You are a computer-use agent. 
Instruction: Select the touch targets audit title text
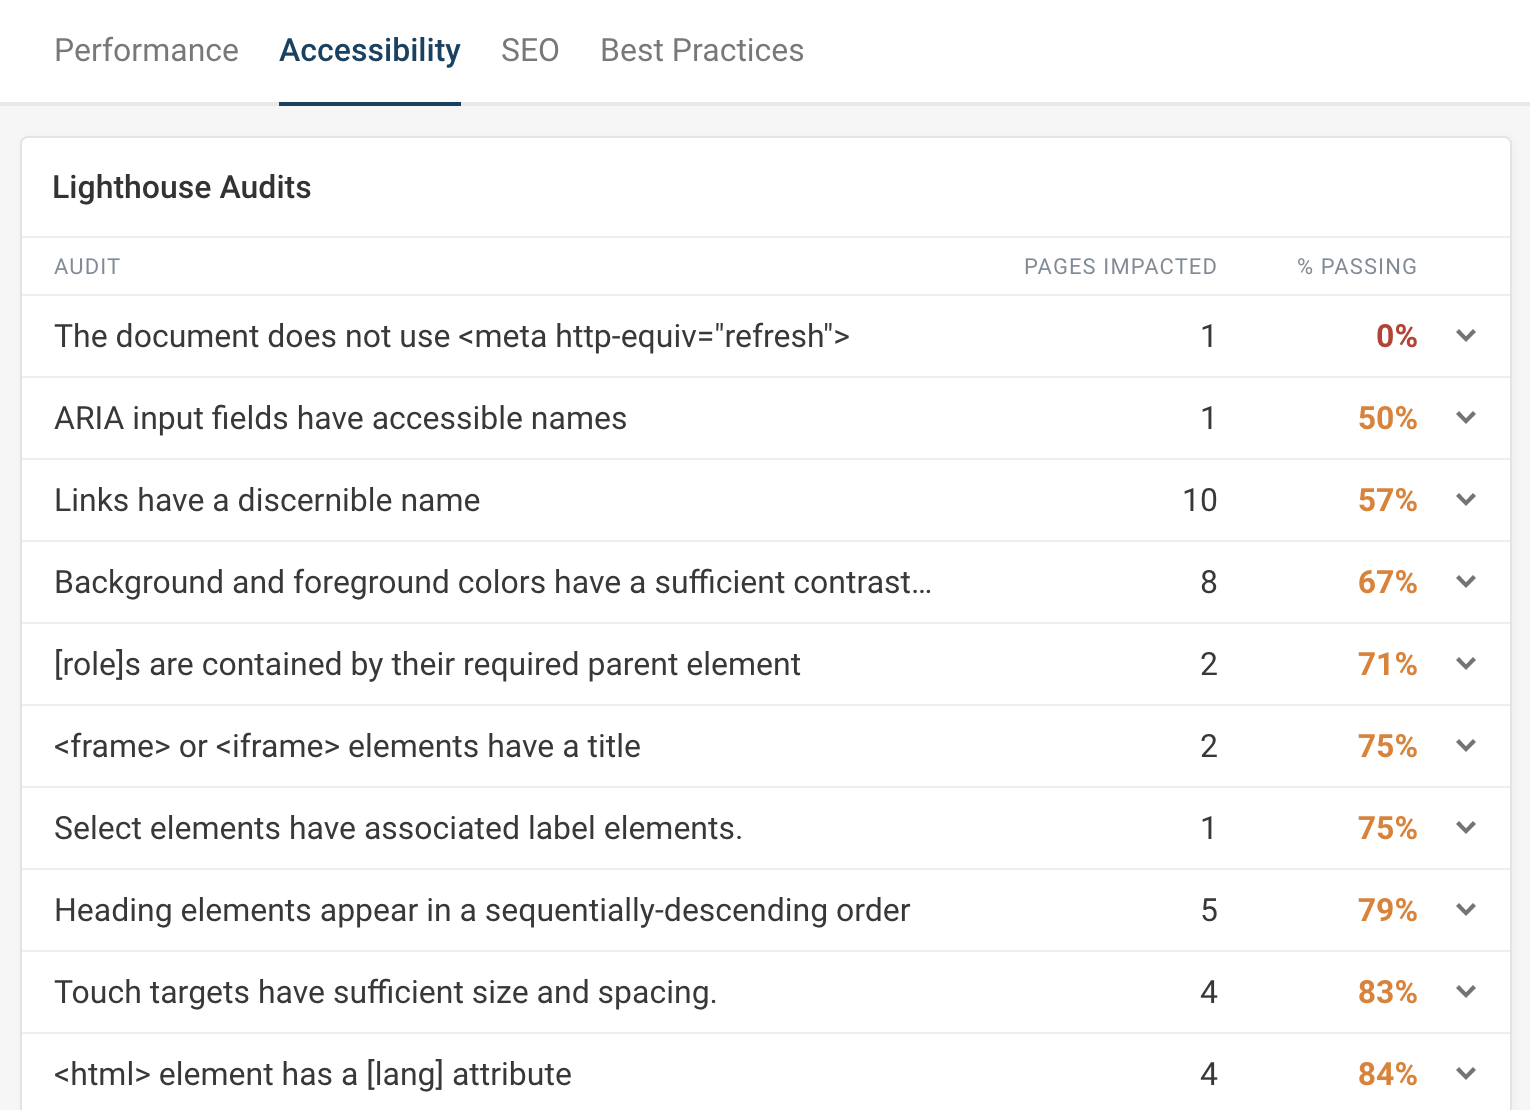tap(386, 992)
